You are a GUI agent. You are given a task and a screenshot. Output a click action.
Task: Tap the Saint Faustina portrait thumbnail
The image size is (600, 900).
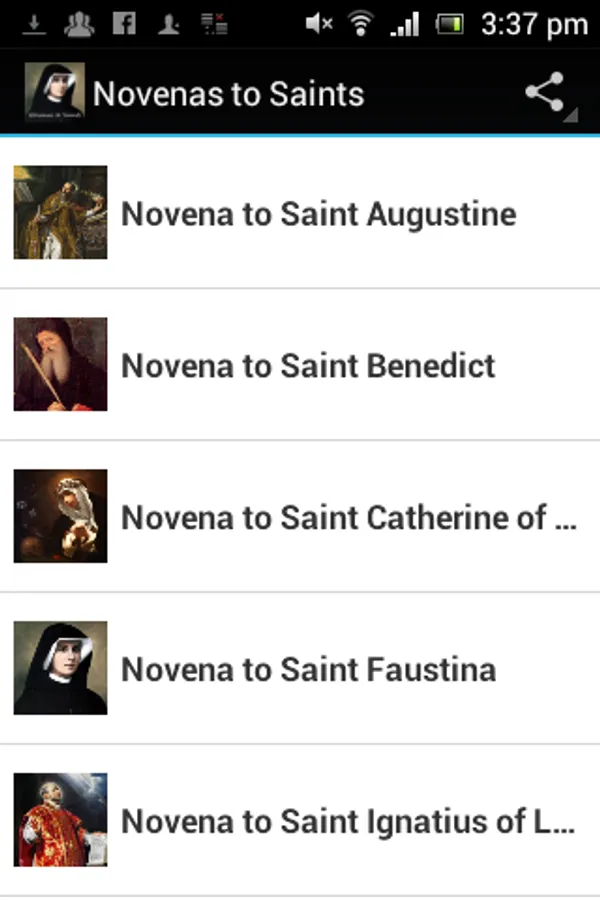[60, 668]
